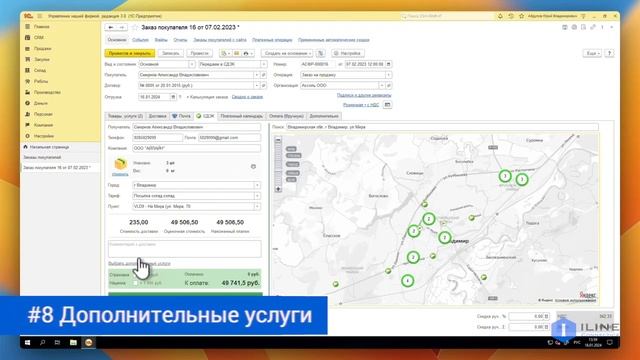Viewport: 640px width, 360px height.
Task: Open the Платежный календарь tab
Action: click(241, 116)
